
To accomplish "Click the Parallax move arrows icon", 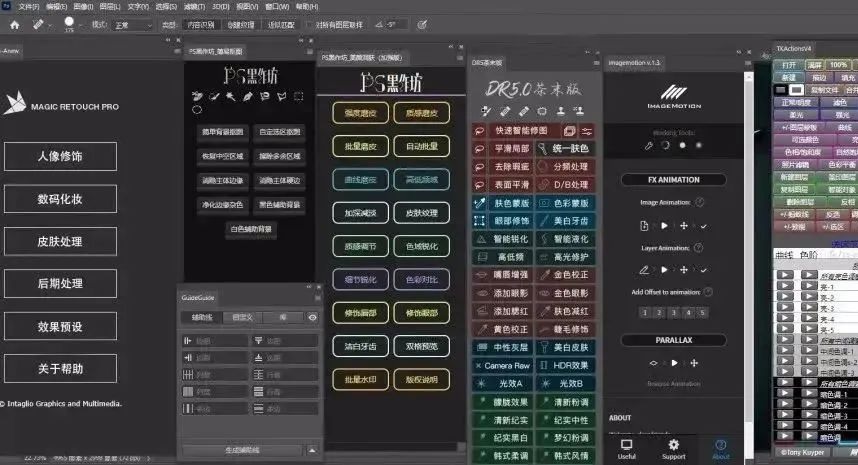I will [x=694, y=363].
